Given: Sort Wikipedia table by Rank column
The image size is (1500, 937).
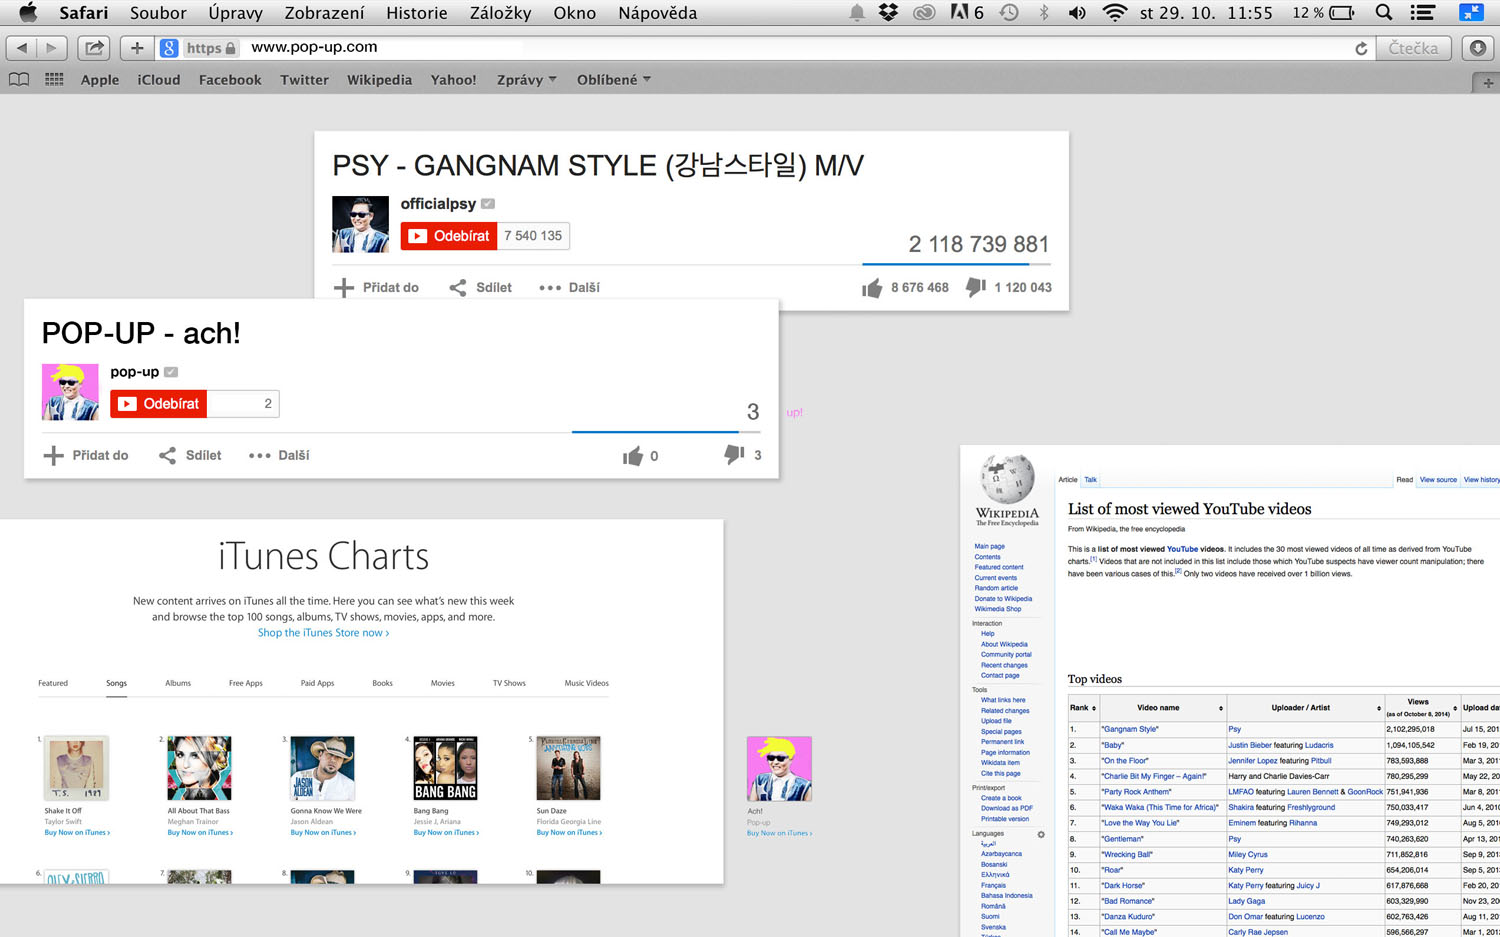Looking at the screenshot, I should (1083, 708).
